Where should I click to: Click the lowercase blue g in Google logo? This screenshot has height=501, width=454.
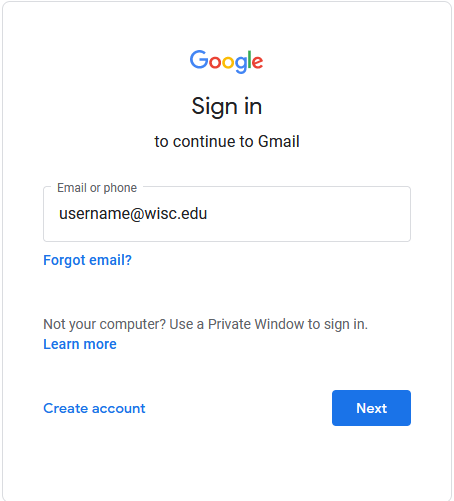[x=241, y=64]
